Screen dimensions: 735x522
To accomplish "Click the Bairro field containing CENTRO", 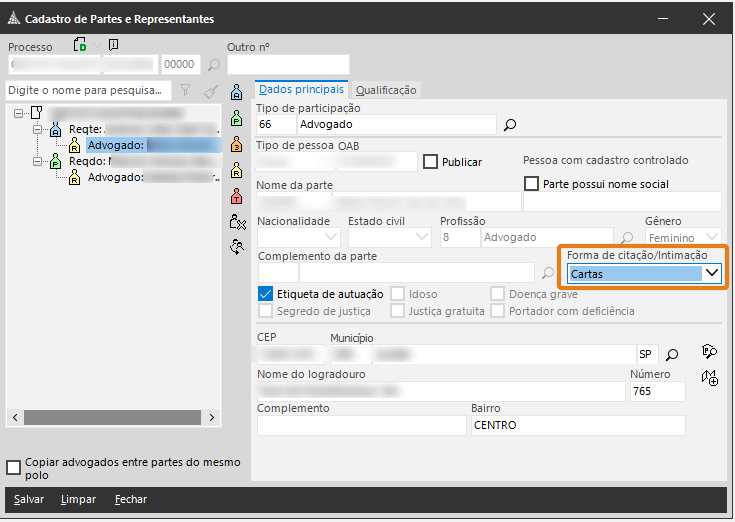I will tap(547, 425).
